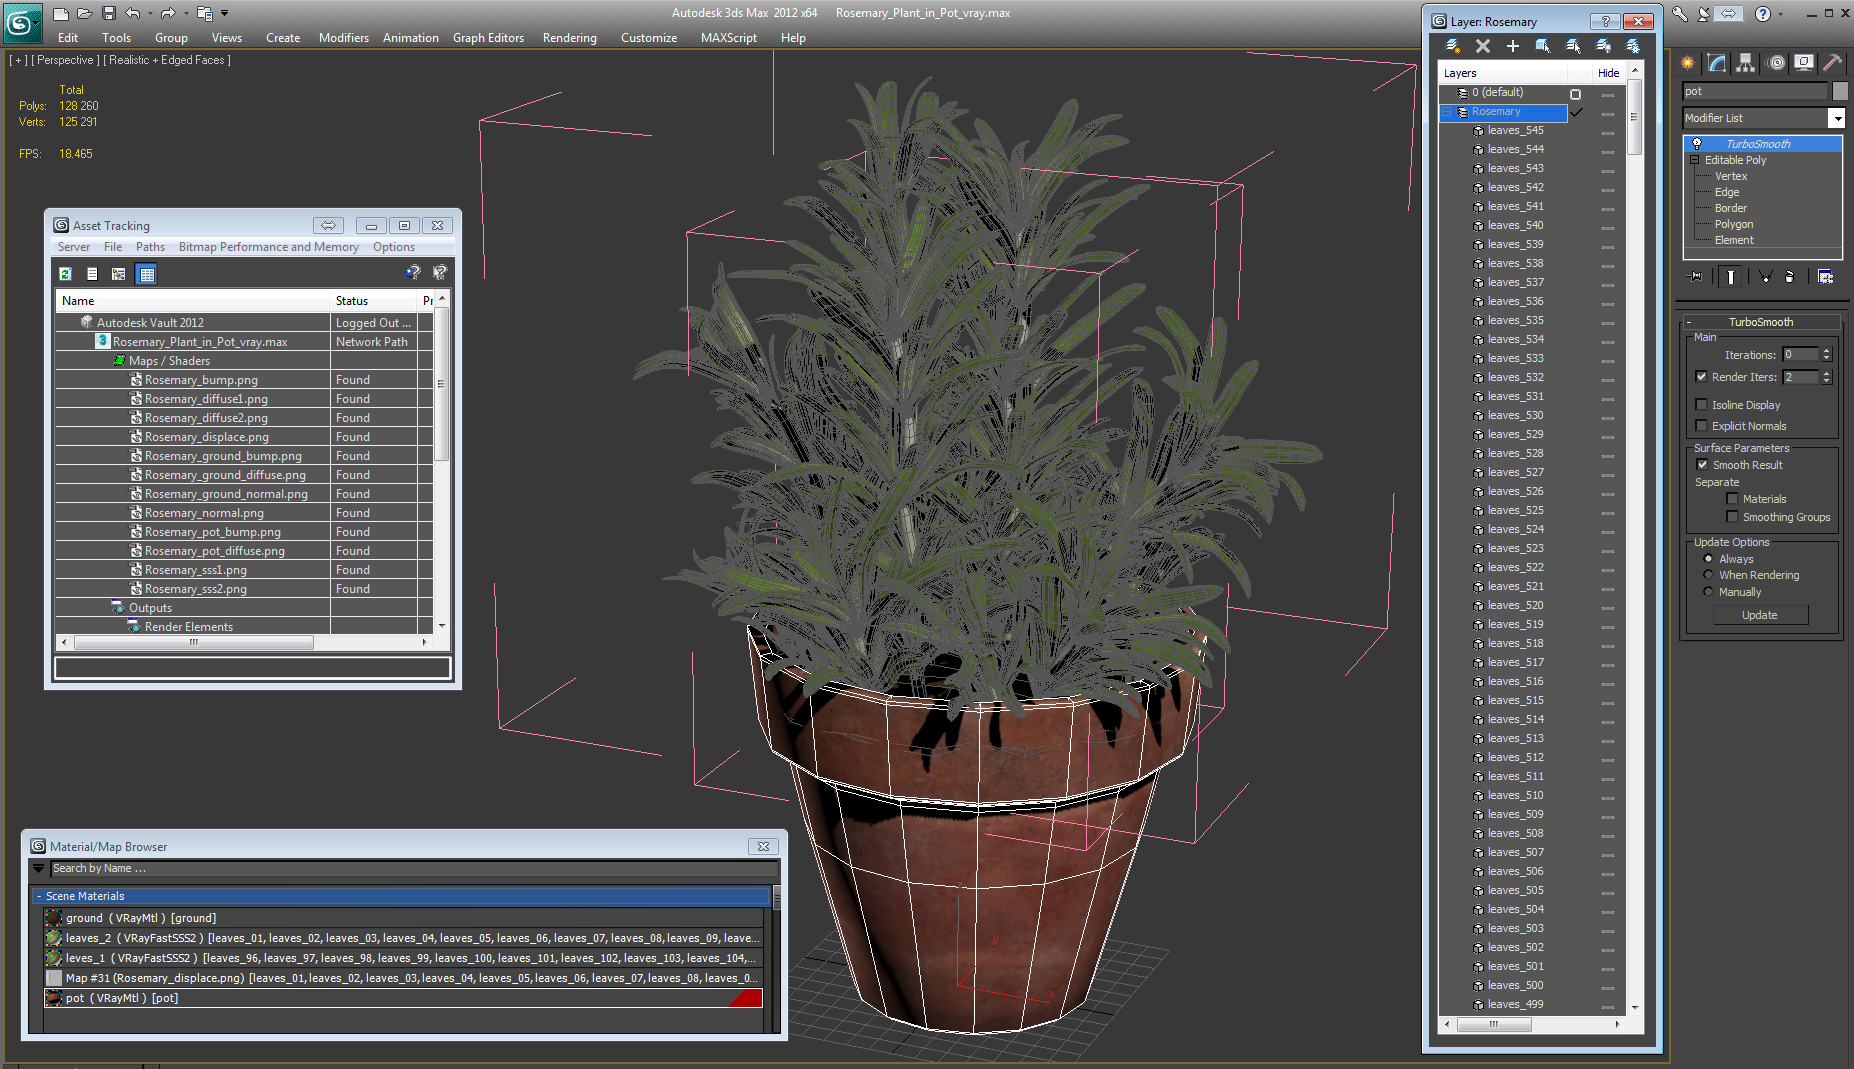
Task: Open the Help dropdown arrow in title bar
Action: click(1781, 13)
